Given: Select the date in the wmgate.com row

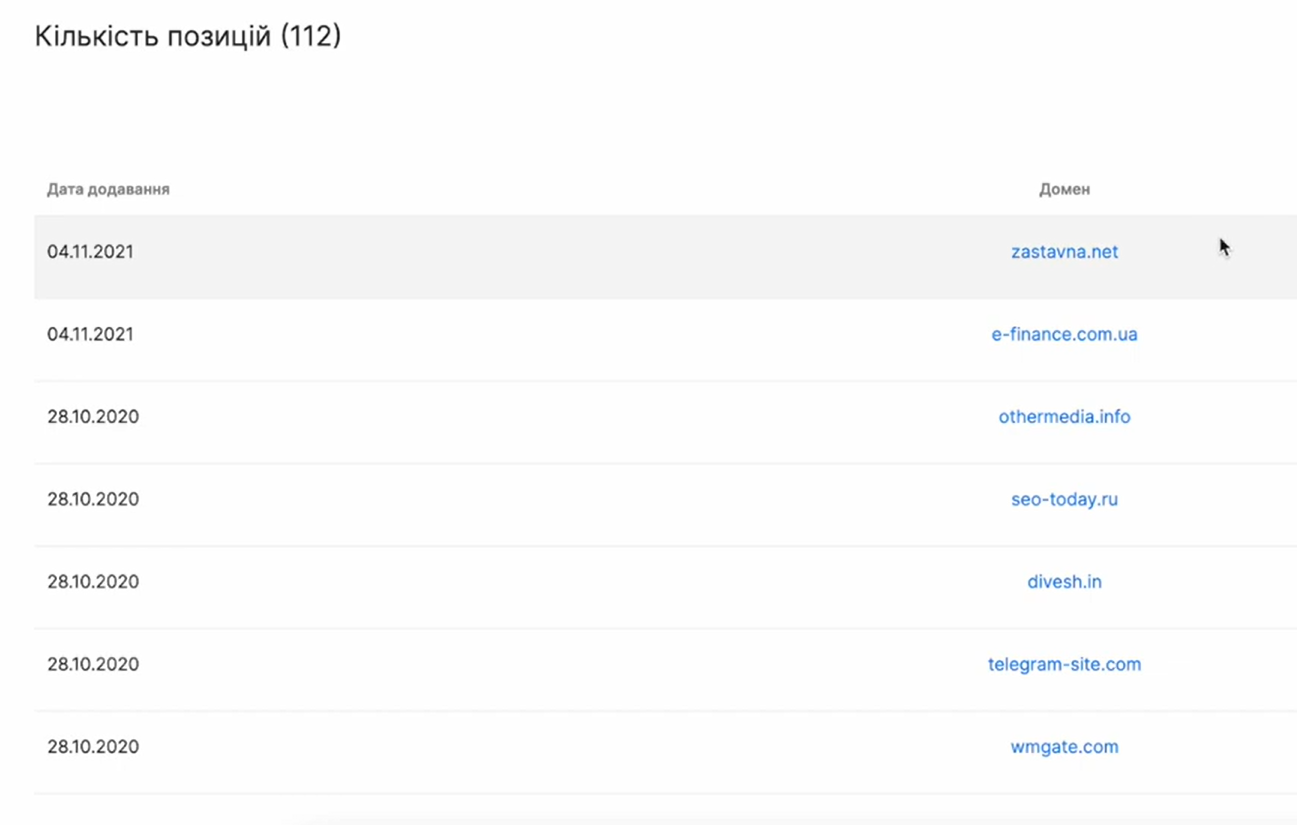Looking at the screenshot, I should tap(93, 747).
